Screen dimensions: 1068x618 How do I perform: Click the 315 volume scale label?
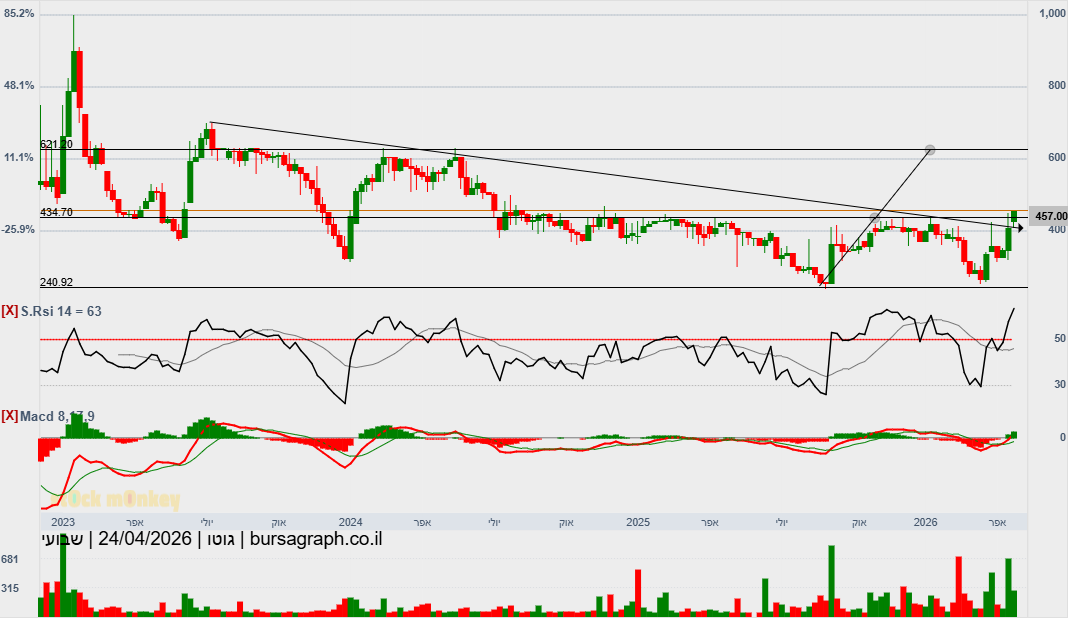[10, 589]
